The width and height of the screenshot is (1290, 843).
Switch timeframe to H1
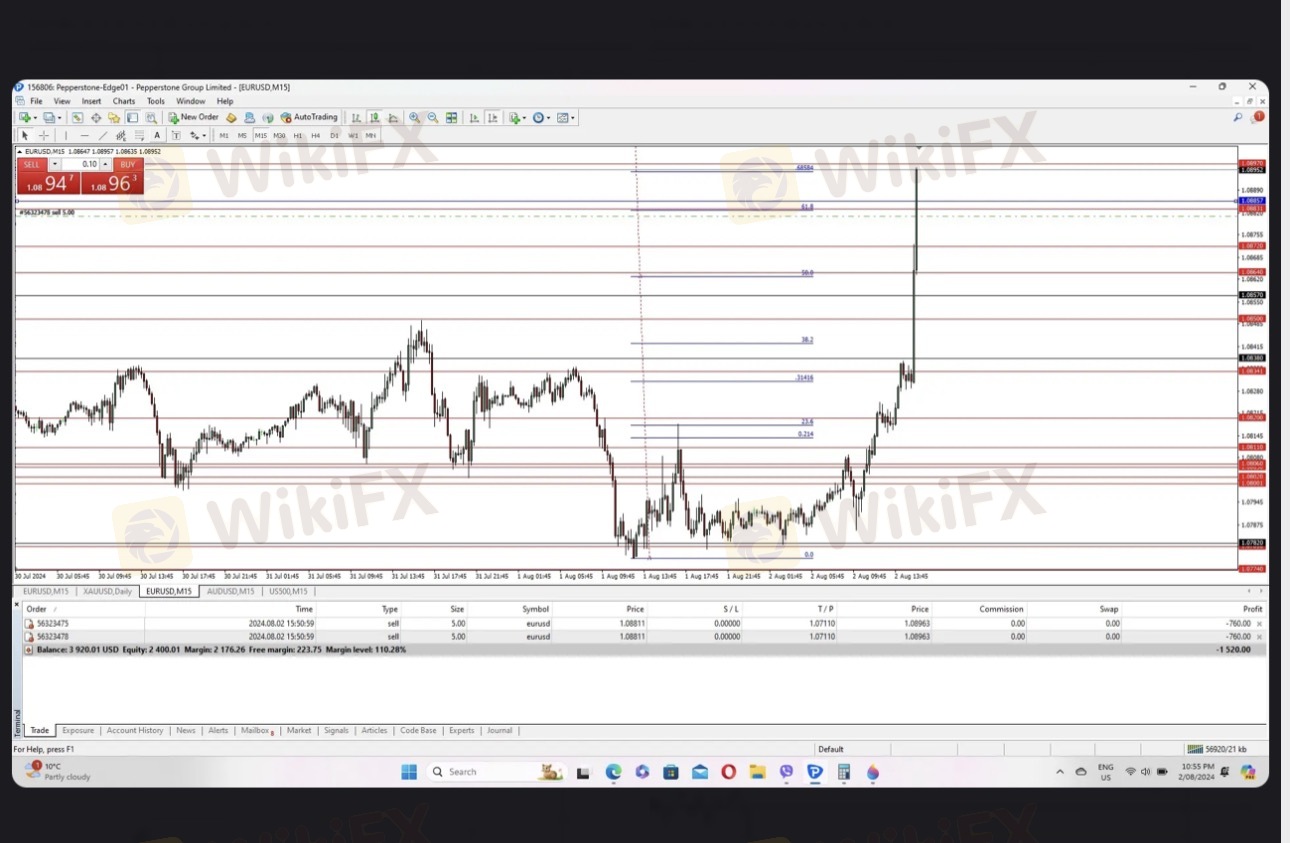click(297, 135)
